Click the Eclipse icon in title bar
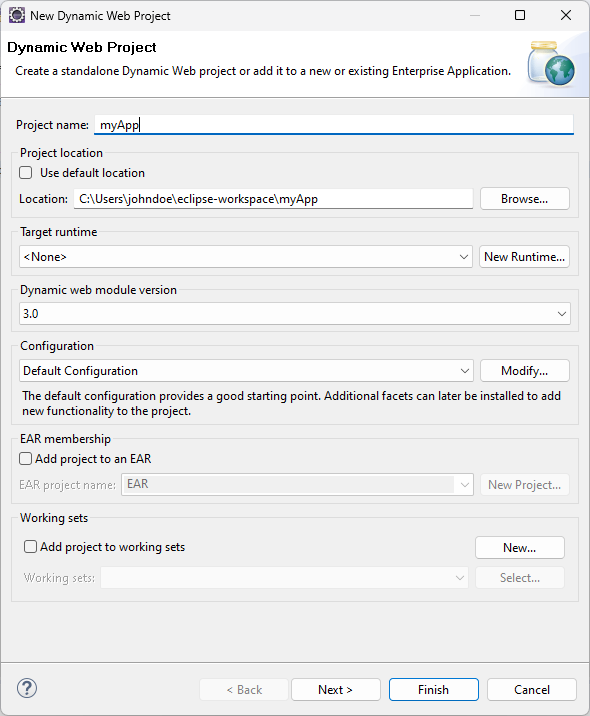 [x=17, y=15]
